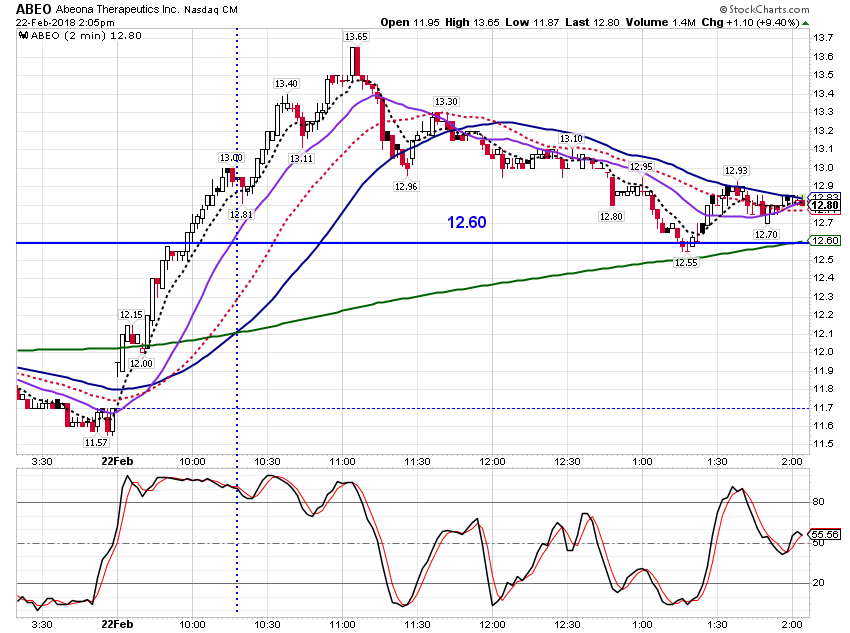Viewport: 850px width, 633px height.
Task: Click the 12.93 callout label
Action: tap(736, 171)
